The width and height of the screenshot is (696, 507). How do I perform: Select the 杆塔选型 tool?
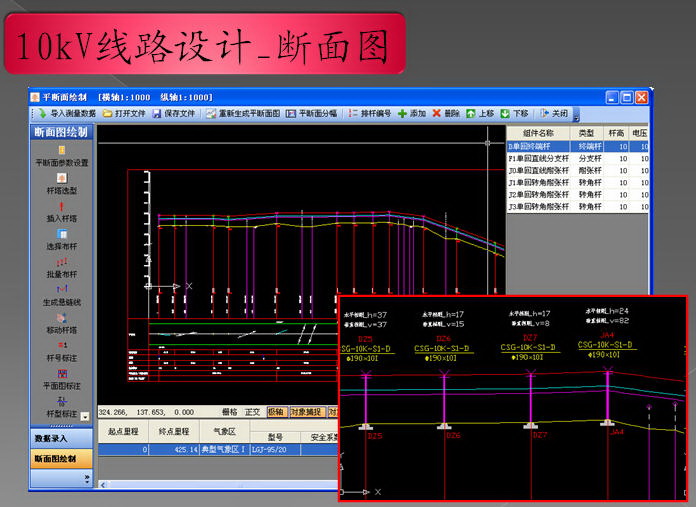point(62,184)
